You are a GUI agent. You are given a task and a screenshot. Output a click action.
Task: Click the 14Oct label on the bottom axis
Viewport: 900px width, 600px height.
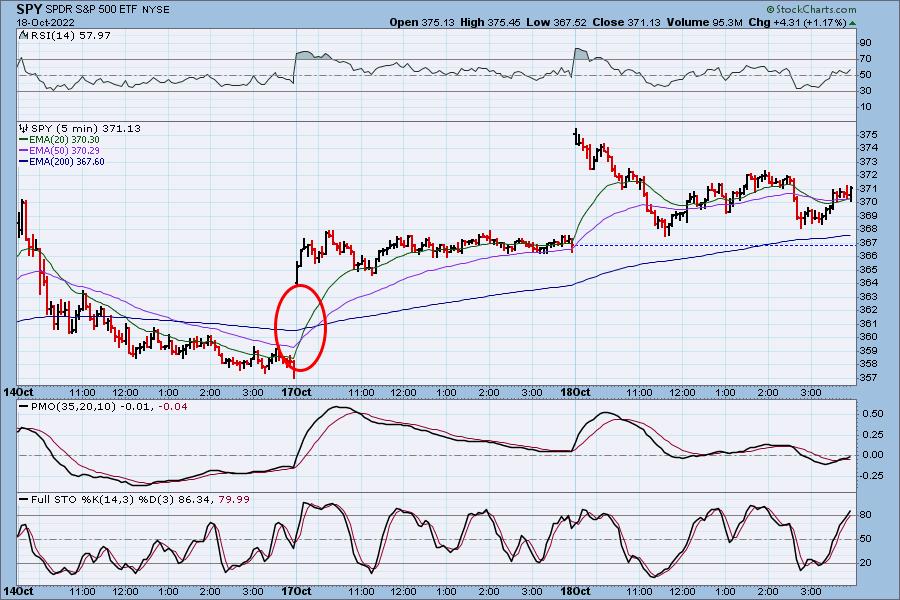[18, 591]
